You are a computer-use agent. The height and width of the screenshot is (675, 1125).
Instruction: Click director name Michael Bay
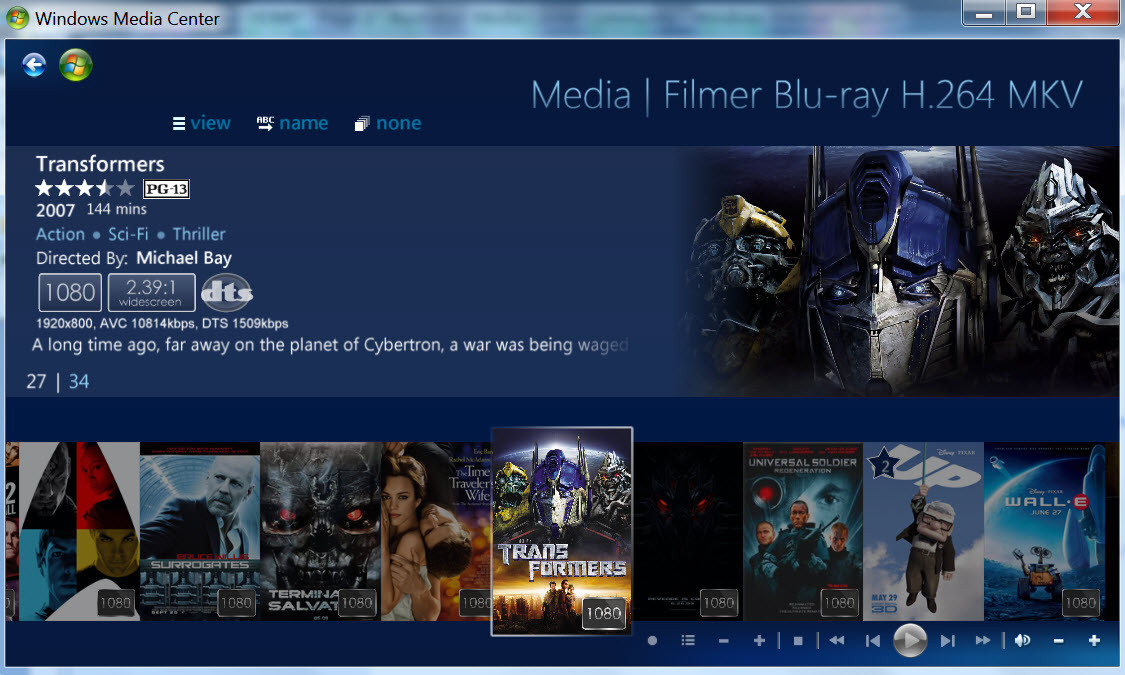[184, 258]
